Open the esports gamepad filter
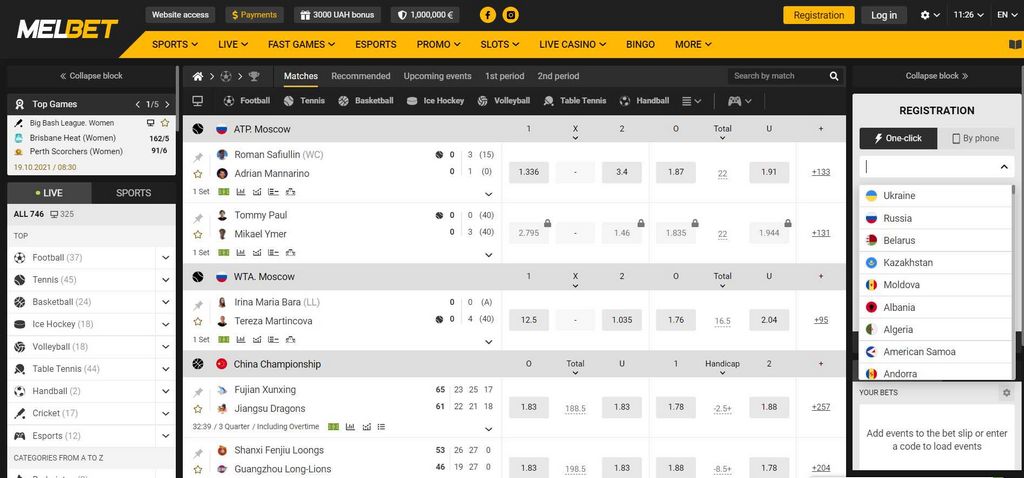Screen dimensions: 1024x478 (739, 101)
